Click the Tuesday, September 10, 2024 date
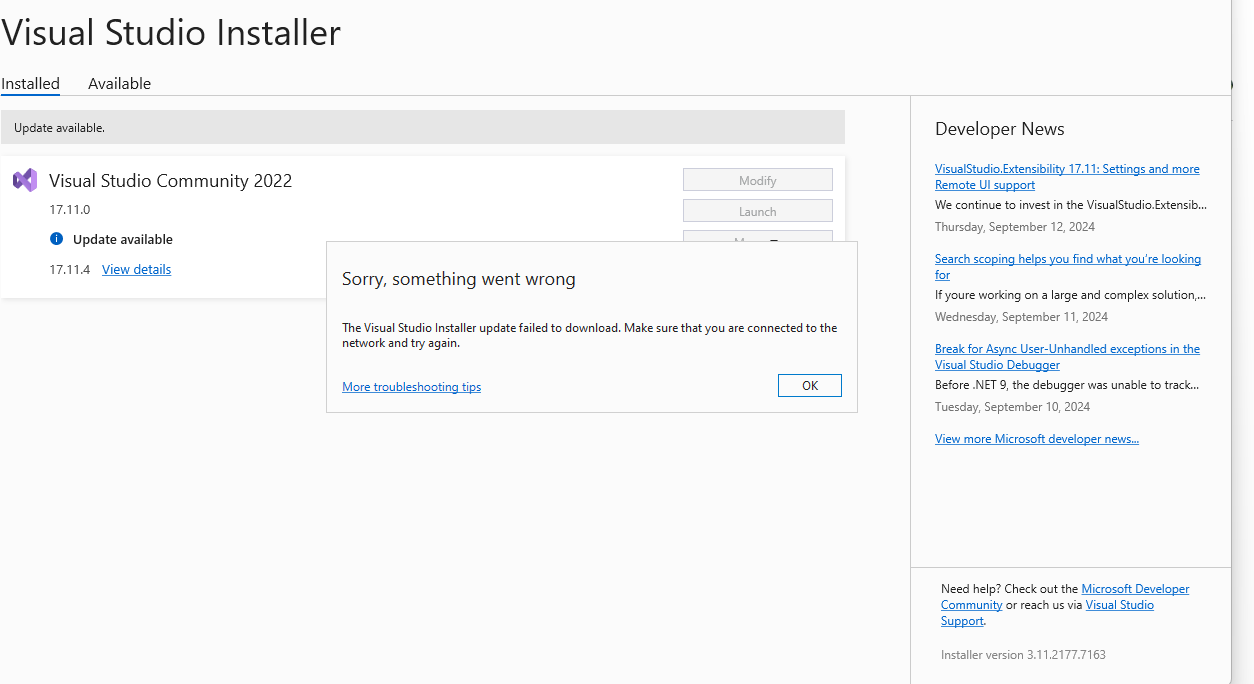1254x684 pixels. 1012,407
